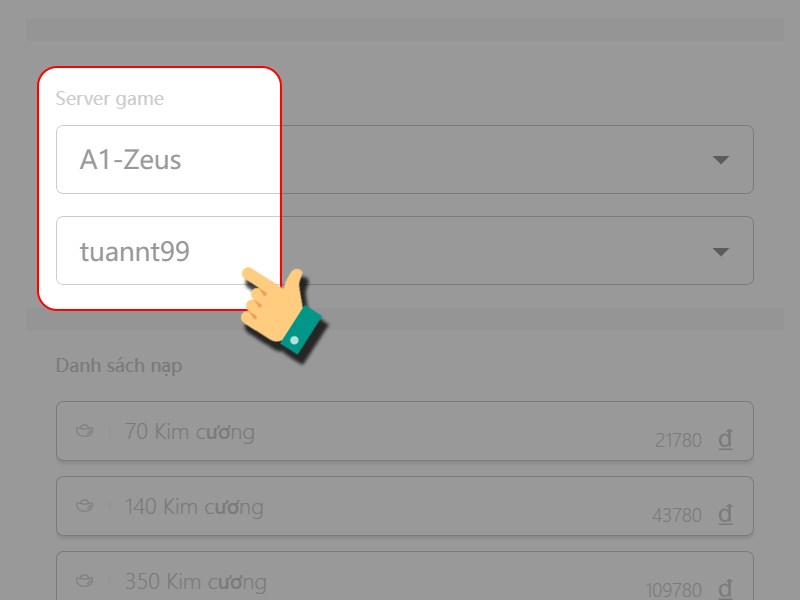This screenshot has height=600, width=800.
Task: Click the ingot icon for 350 Kim cương
Action: [85, 581]
